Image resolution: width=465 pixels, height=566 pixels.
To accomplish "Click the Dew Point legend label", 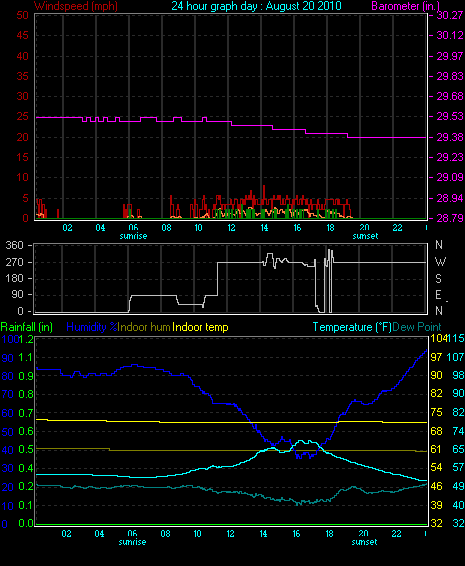I will tap(417, 327).
